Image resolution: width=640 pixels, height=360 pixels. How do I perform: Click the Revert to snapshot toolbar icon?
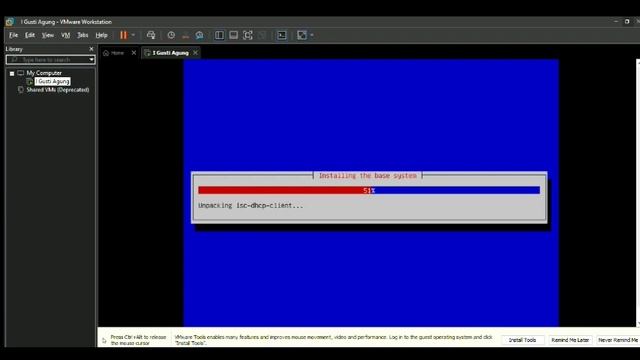coord(185,36)
